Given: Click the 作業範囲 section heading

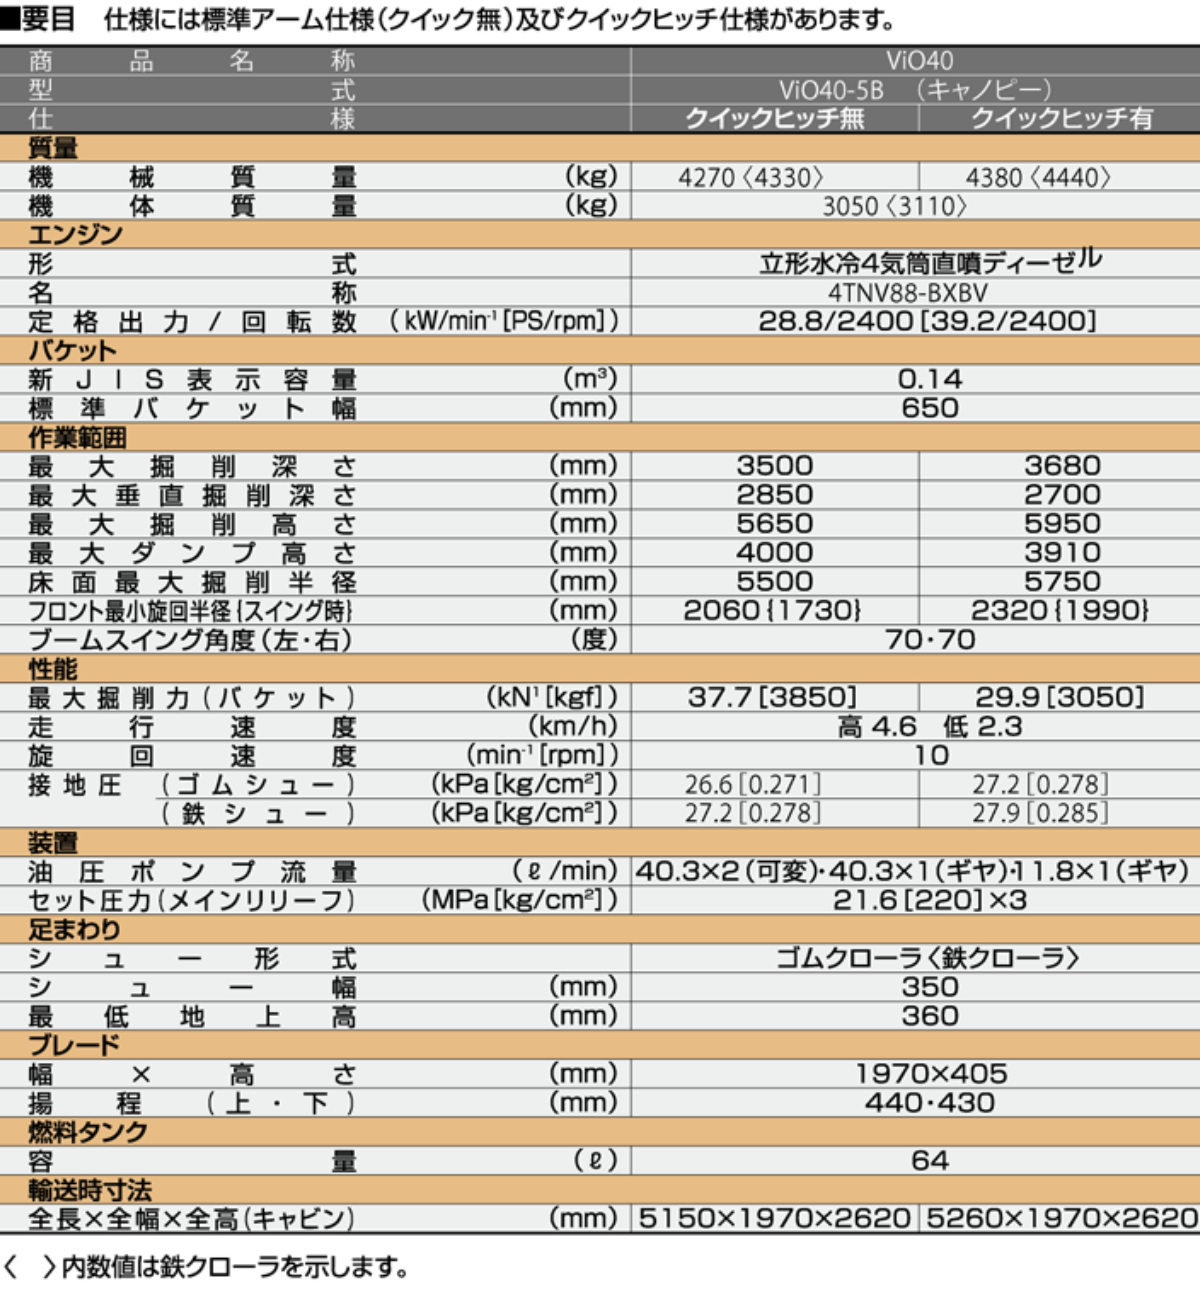Looking at the screenshot, I should (77, 438).
